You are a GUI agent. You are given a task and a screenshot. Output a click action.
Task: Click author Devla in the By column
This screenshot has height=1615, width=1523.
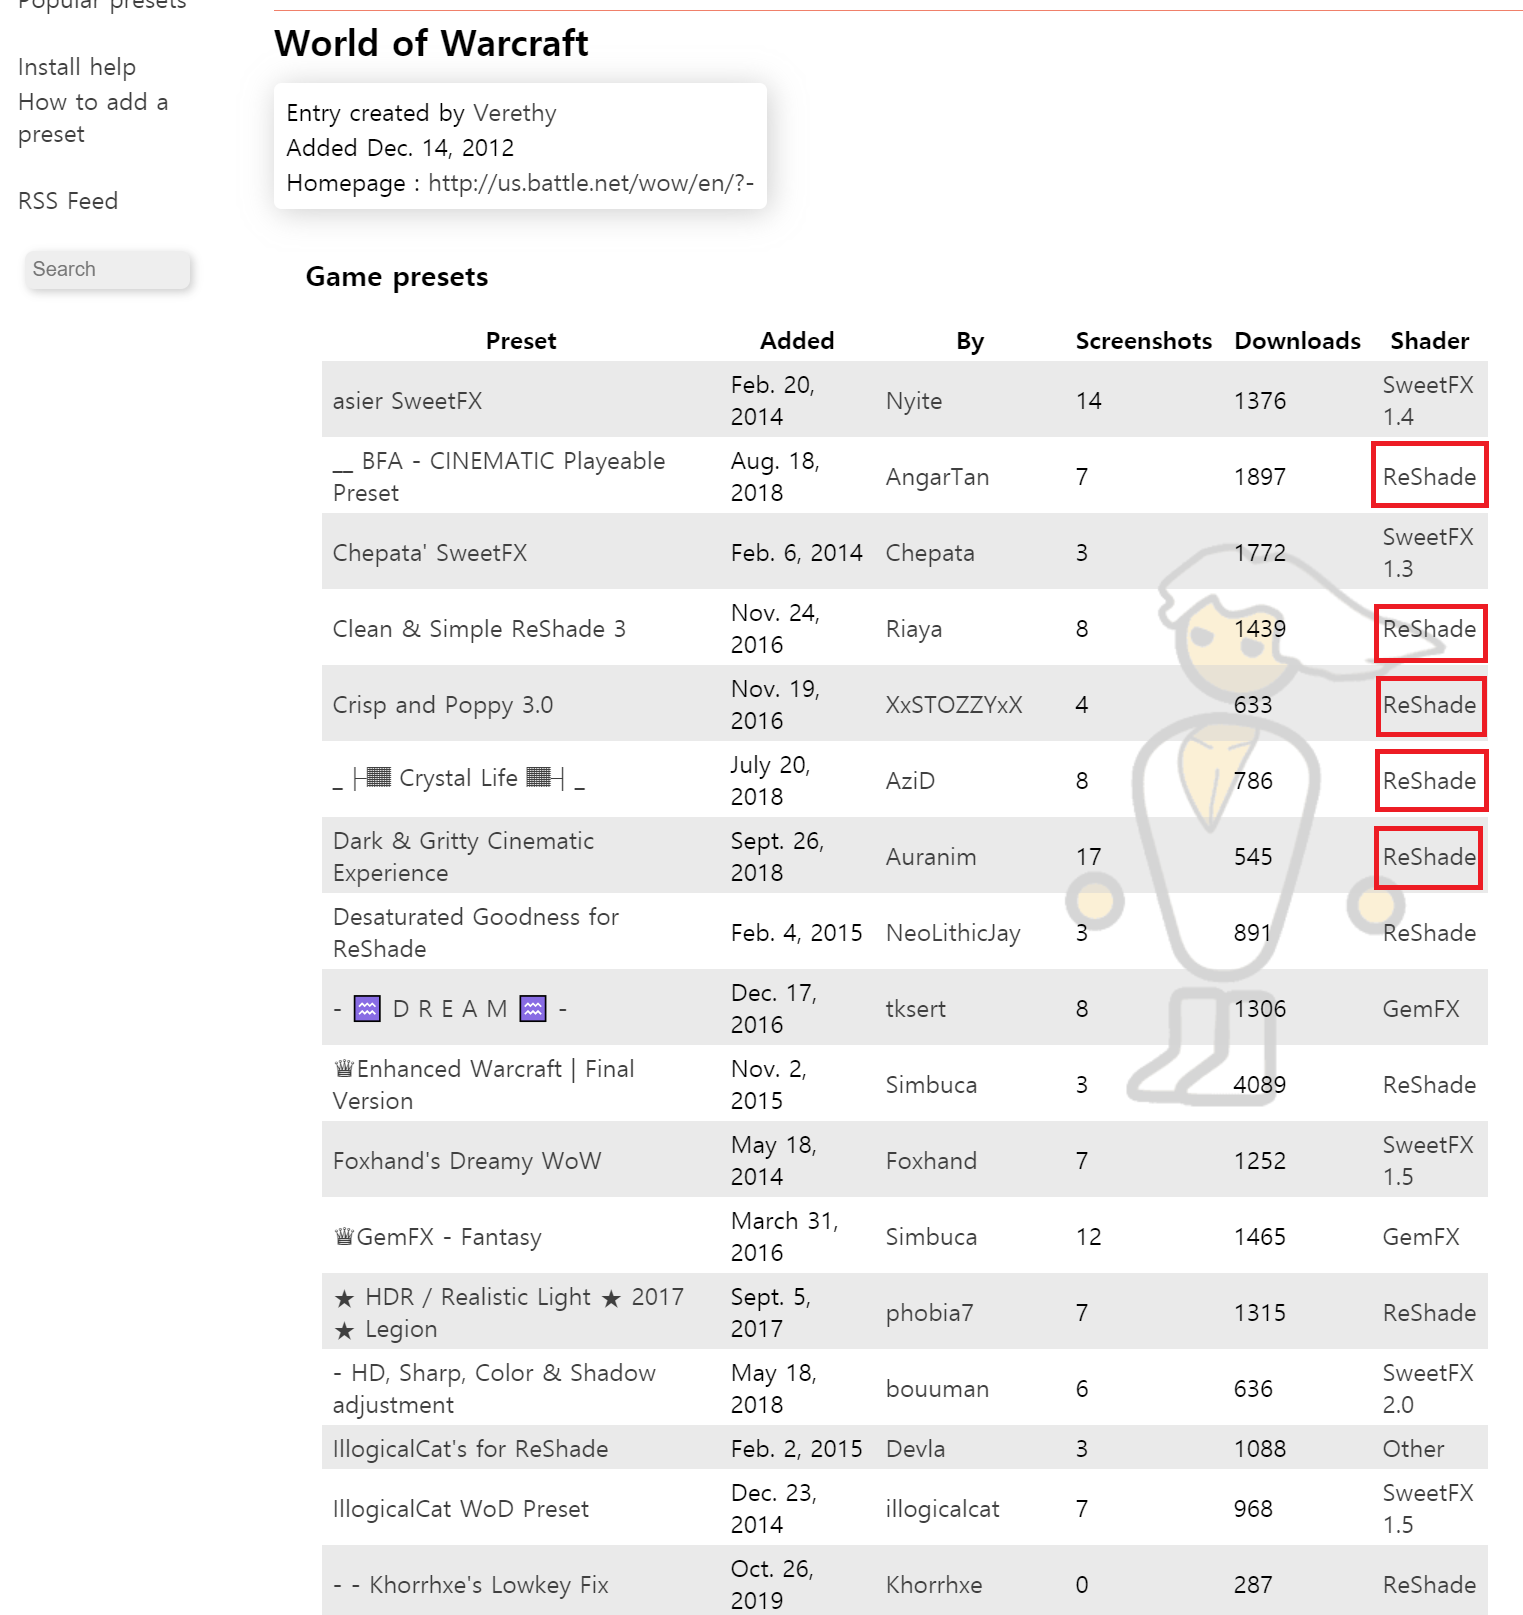pyautogui.click(x=915, y=1449)
